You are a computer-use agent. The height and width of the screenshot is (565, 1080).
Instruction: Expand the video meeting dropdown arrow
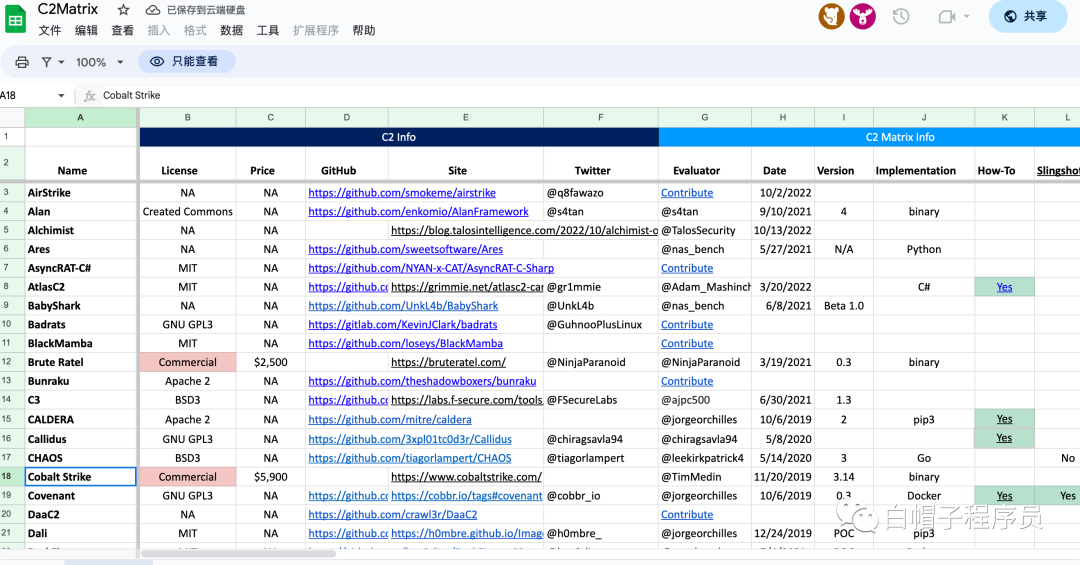coord(966,17)
